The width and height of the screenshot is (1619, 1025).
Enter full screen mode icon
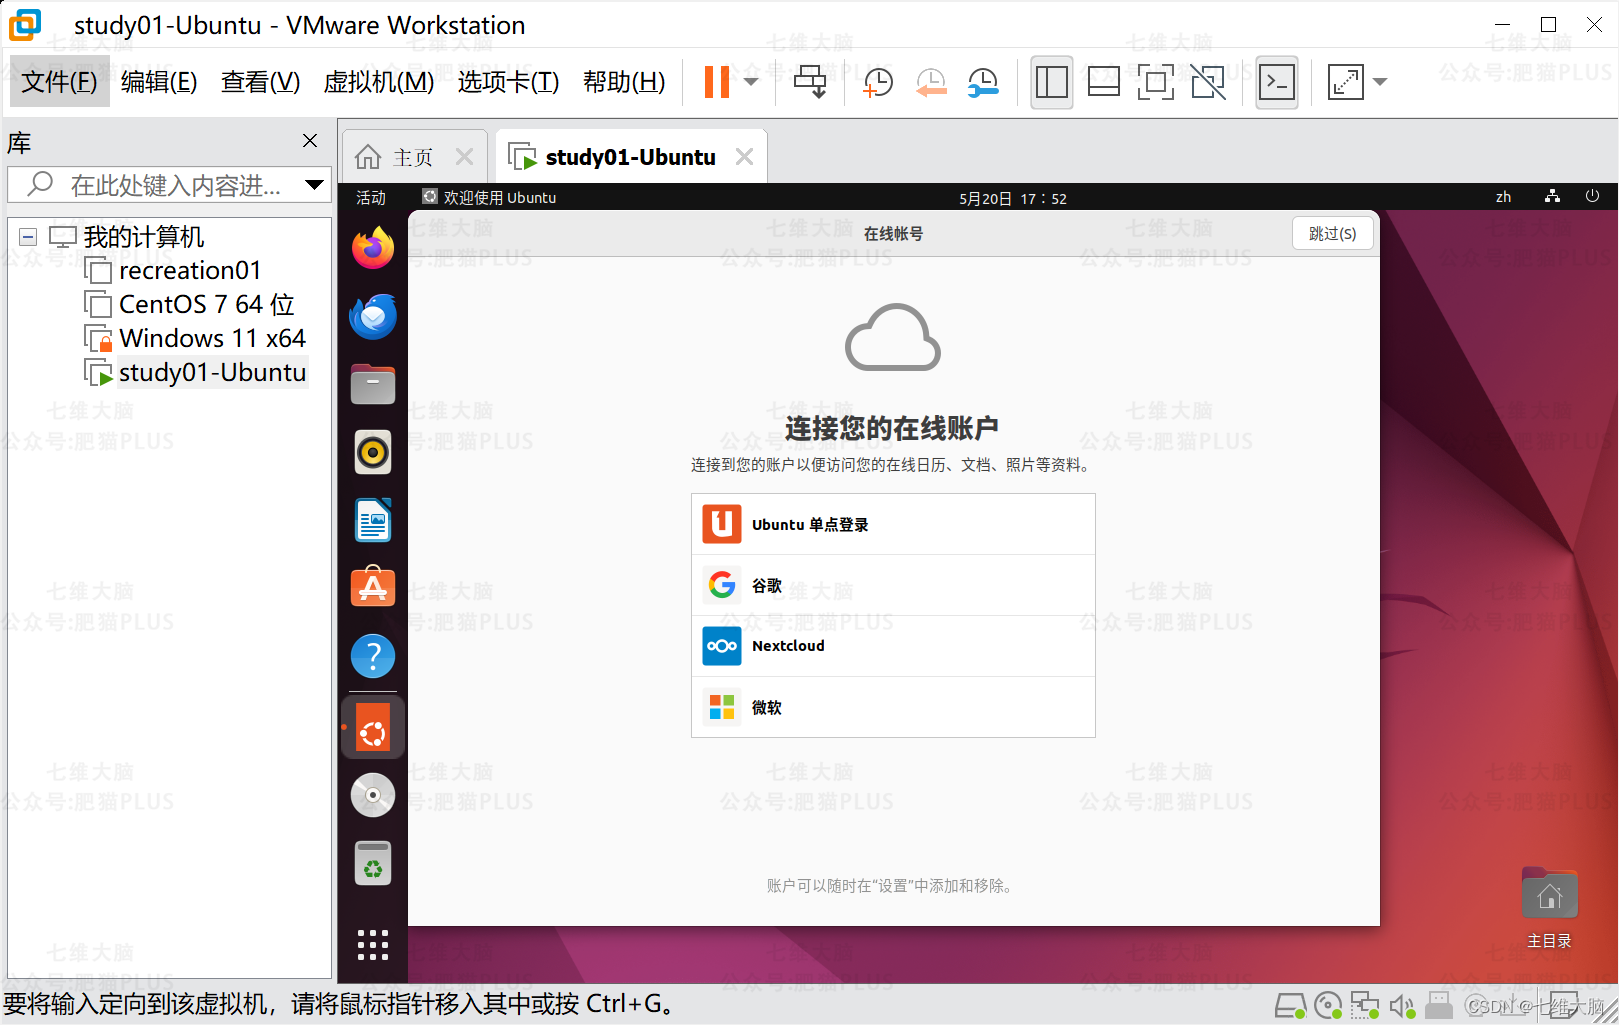[1156, 82]
